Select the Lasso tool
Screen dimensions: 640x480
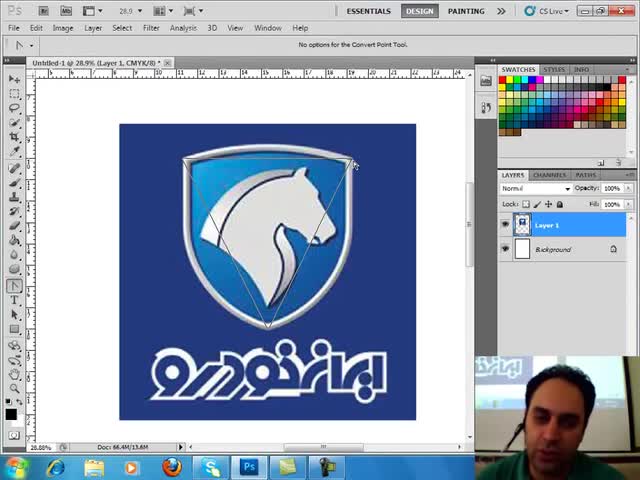[x=14, y=108]
